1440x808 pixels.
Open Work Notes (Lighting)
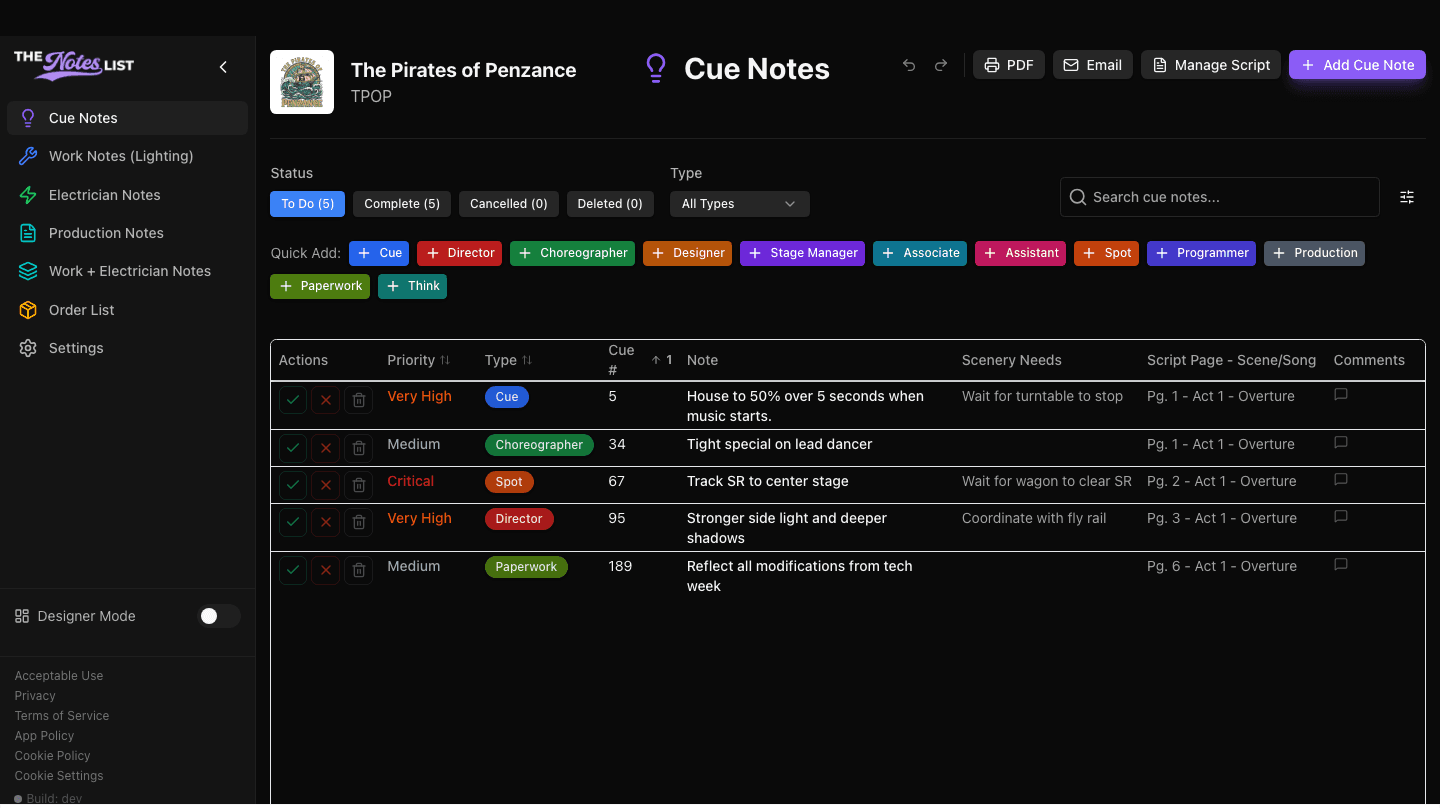coord(128,156)
